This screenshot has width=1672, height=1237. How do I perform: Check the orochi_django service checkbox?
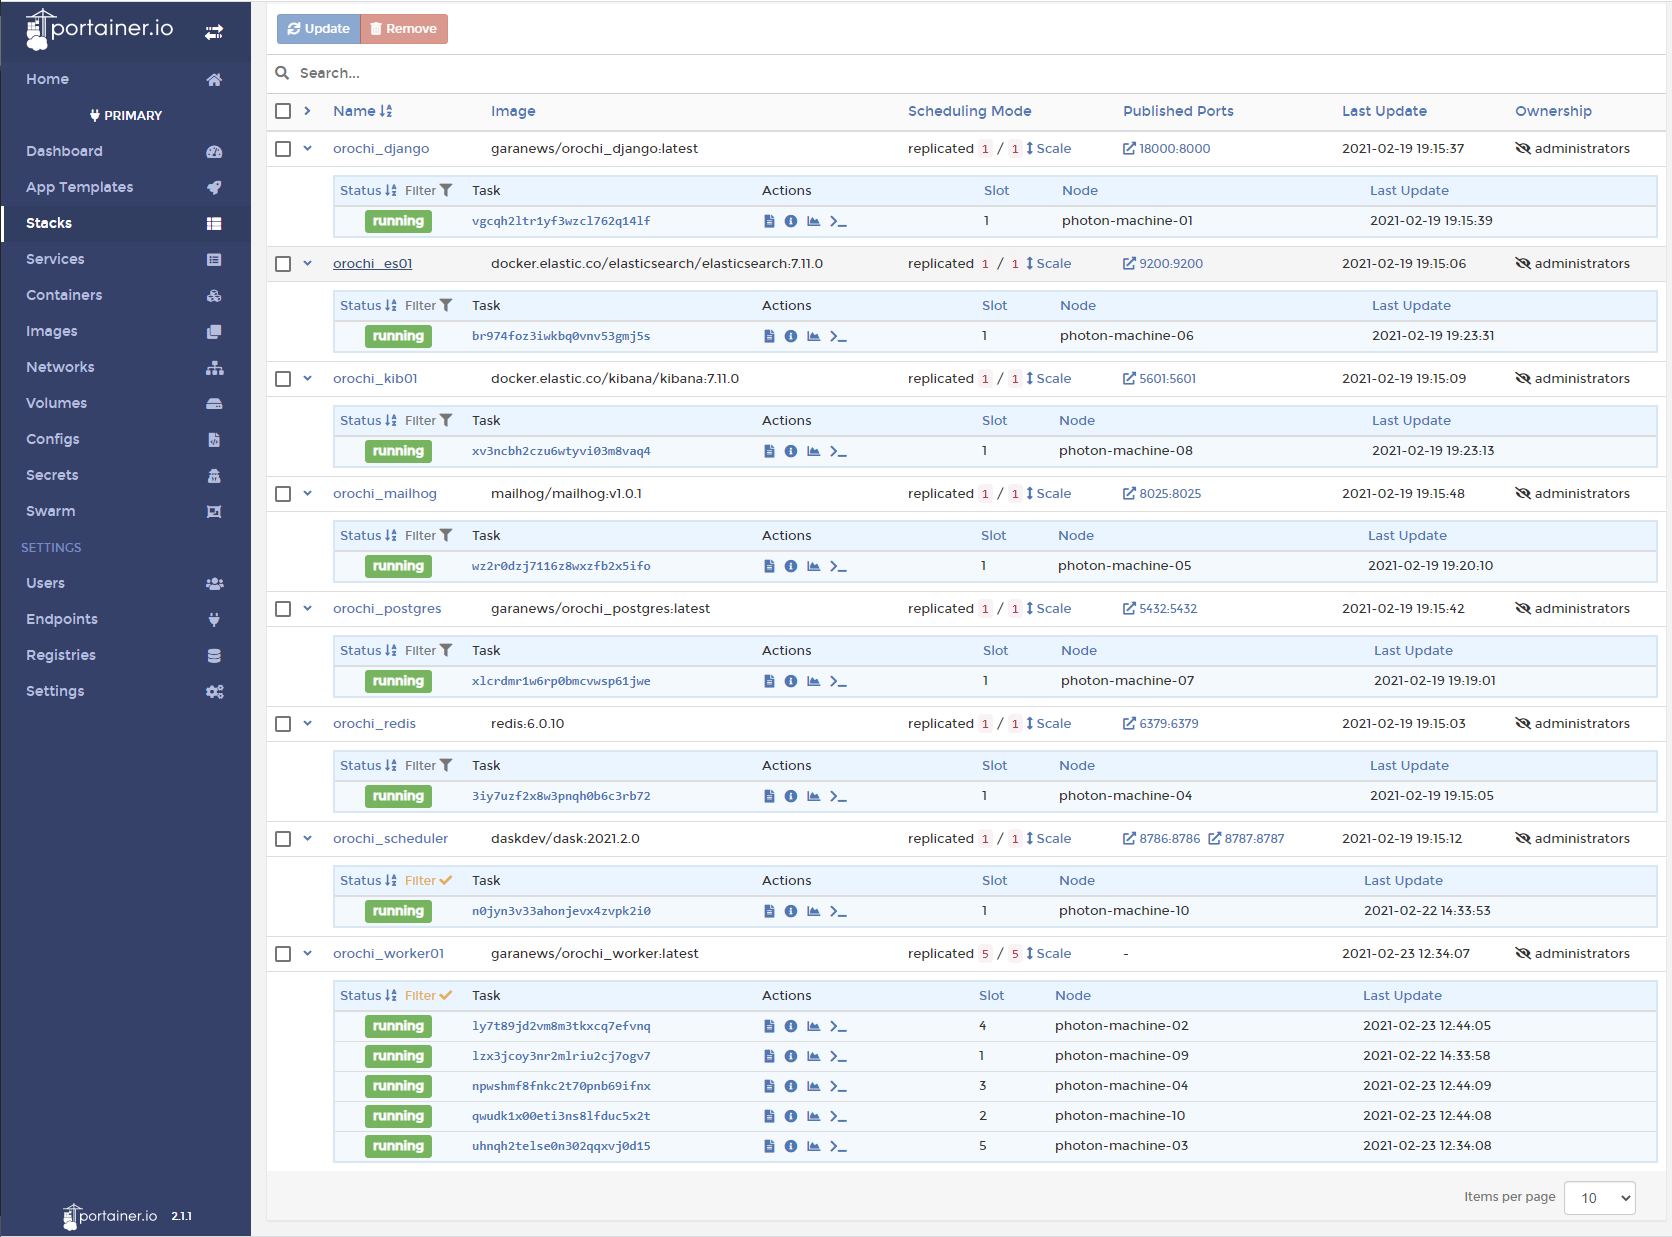point(283,149)
